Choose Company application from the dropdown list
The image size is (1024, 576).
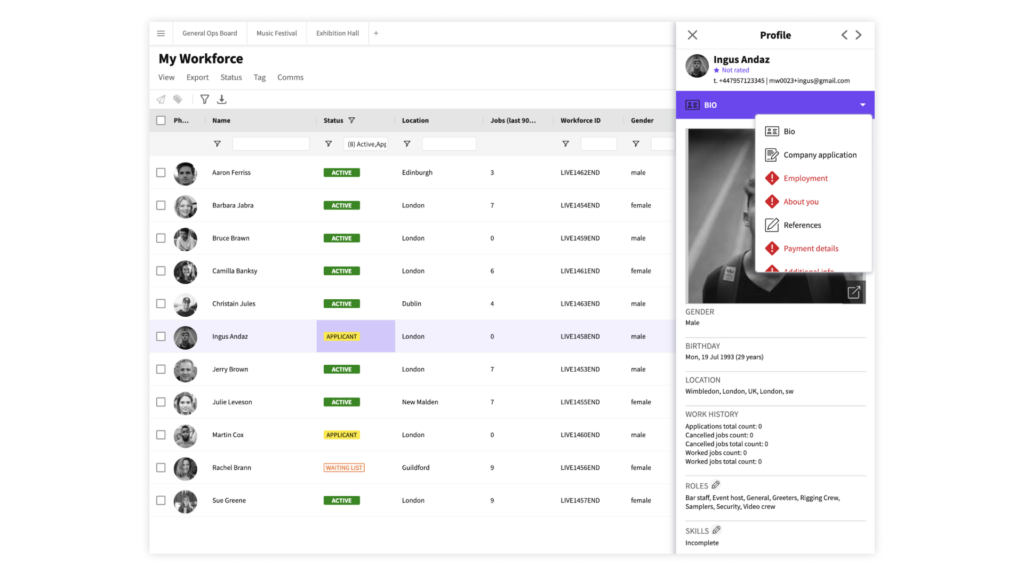[820, 155]
